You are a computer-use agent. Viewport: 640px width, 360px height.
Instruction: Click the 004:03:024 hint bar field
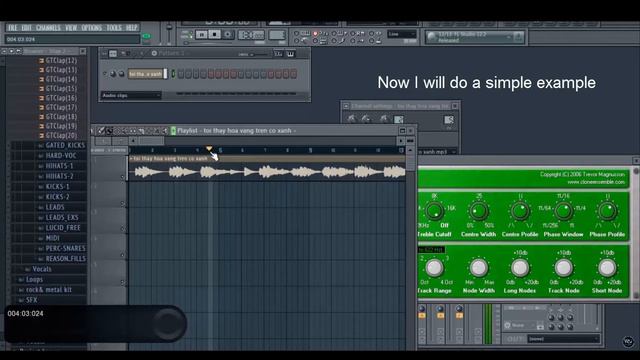(x=72, y=40)
